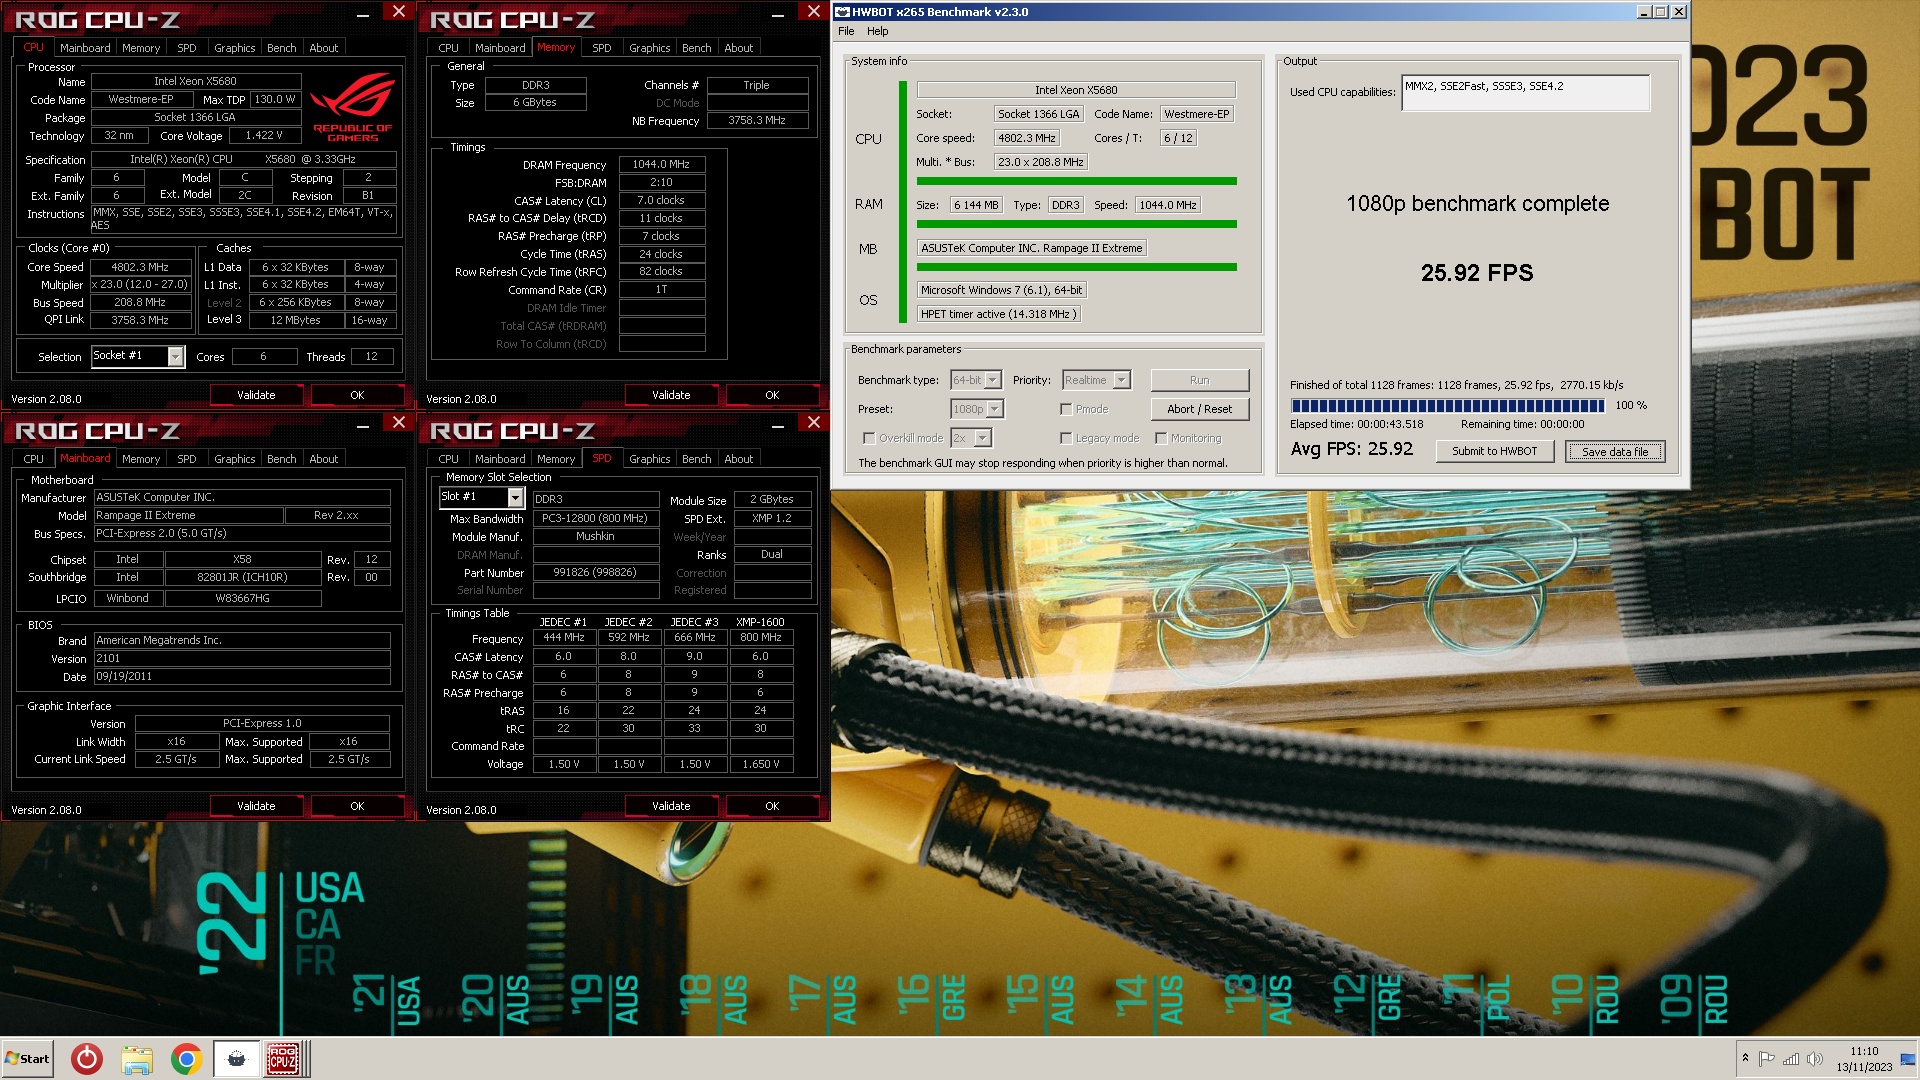Screen dimensions: 1920x1080
Task: Launch Google Chrome from the taskbar
Action: [186, 1059]
